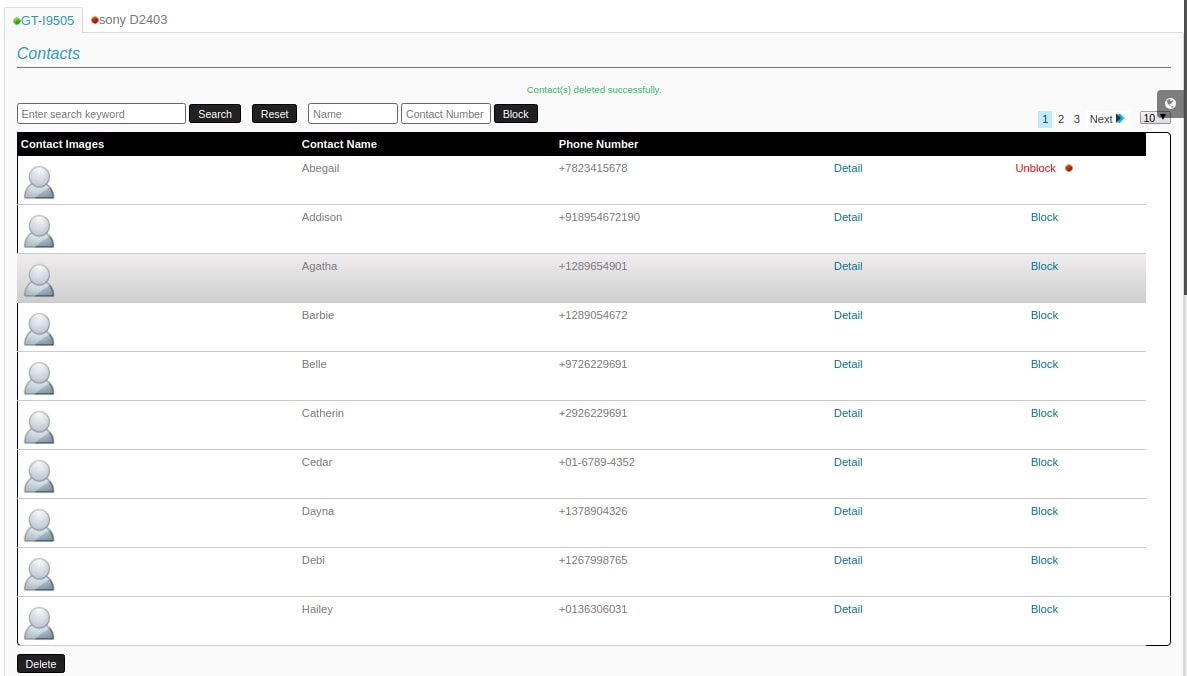Block the contact Dayna
This screenshot has width=1187, height=676.
coord(1044,511)
